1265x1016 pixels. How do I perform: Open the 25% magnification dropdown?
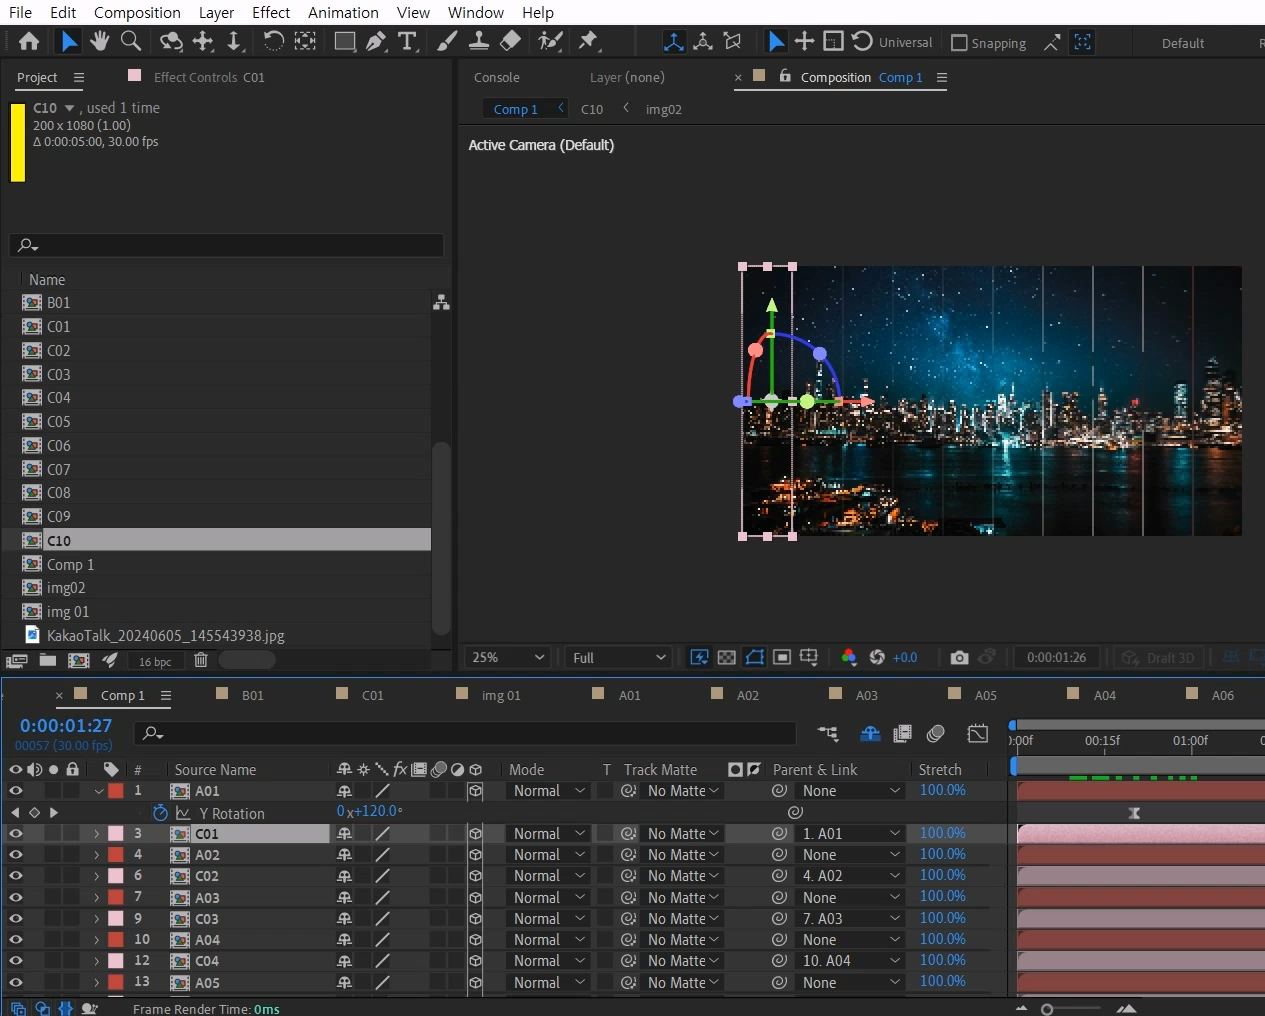[508, 657]
